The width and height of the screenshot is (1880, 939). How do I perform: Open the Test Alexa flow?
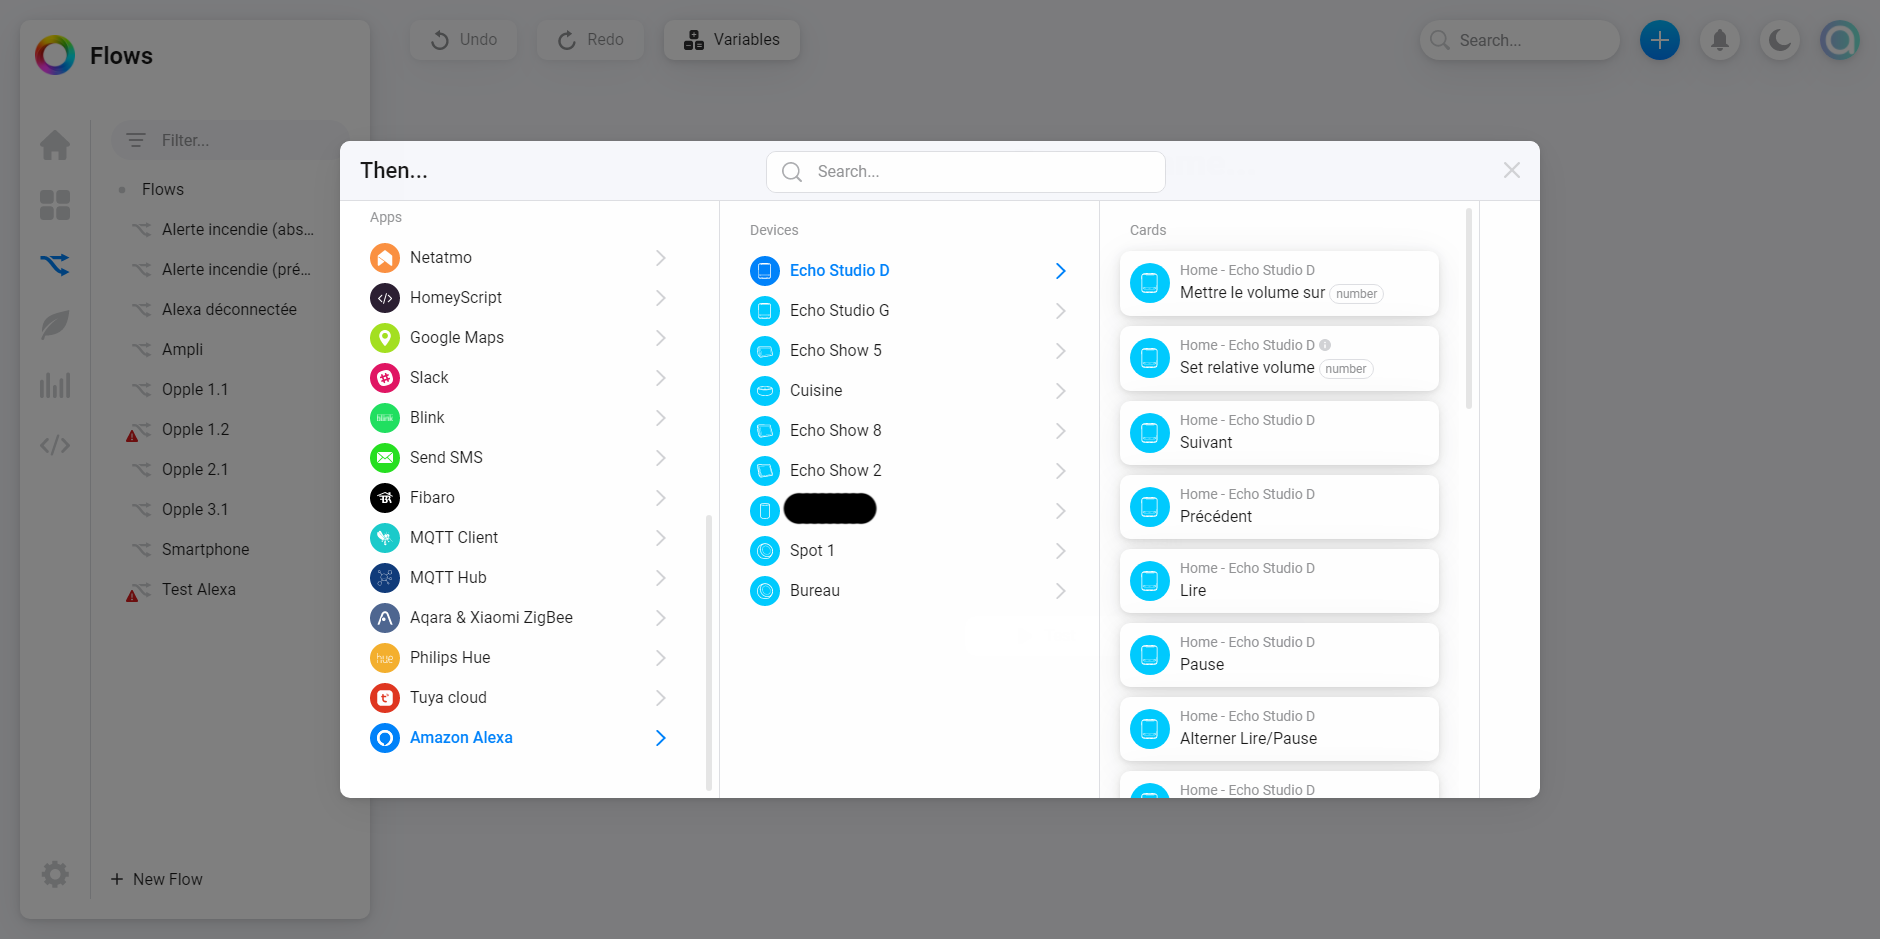point(199,589)
